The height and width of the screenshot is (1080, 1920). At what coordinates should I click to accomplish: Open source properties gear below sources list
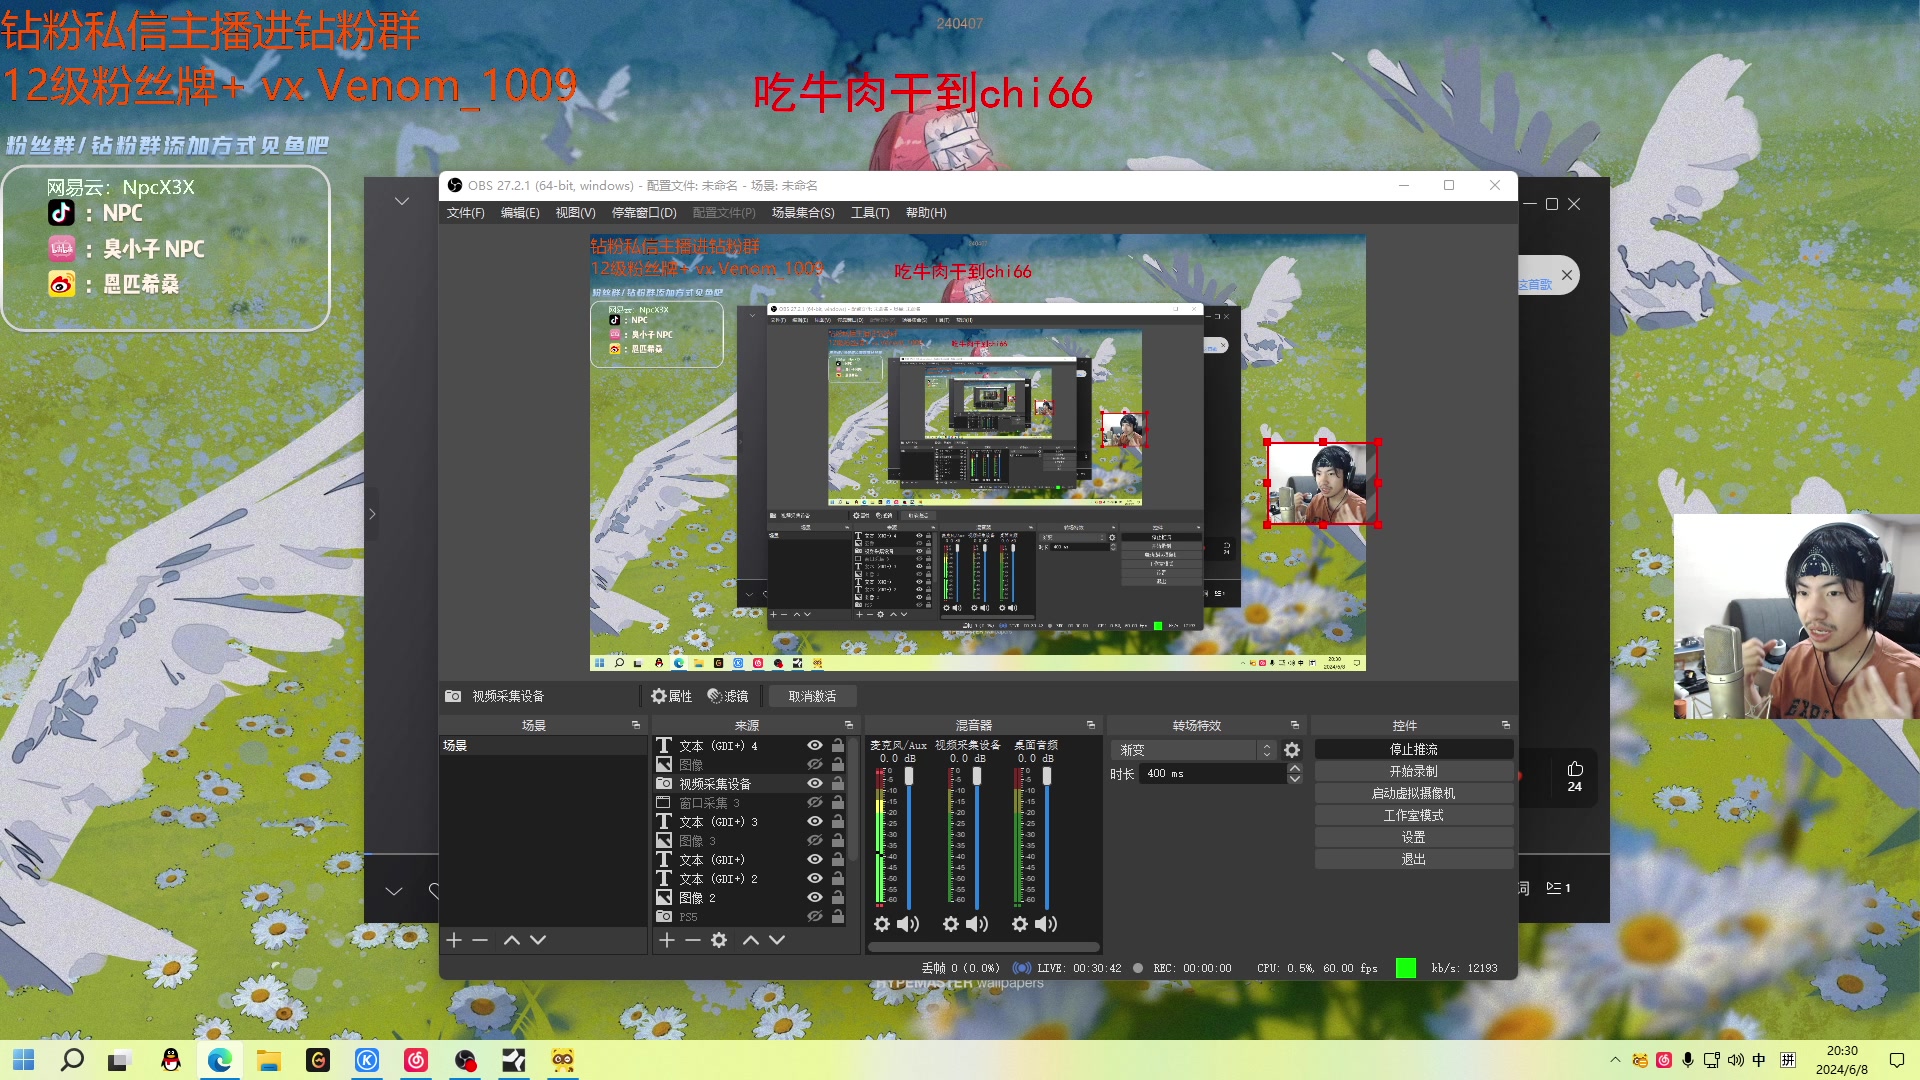pos(719,940)
